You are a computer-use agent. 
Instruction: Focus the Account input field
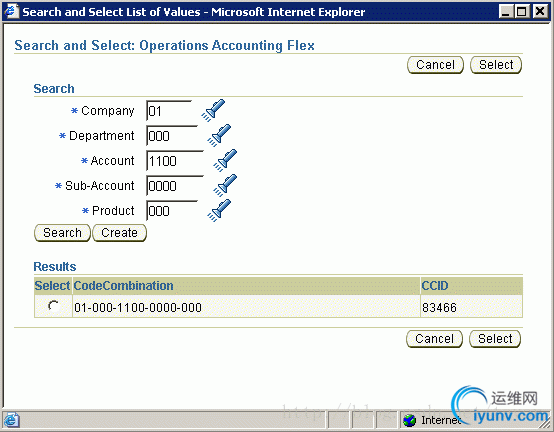tap(175, 161)
